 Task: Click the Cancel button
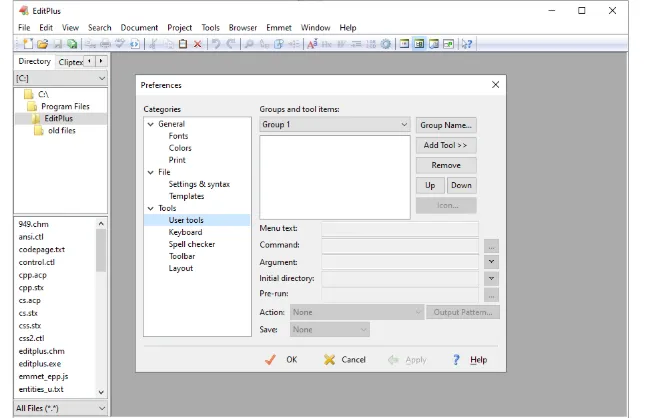(x=345, y=360)
